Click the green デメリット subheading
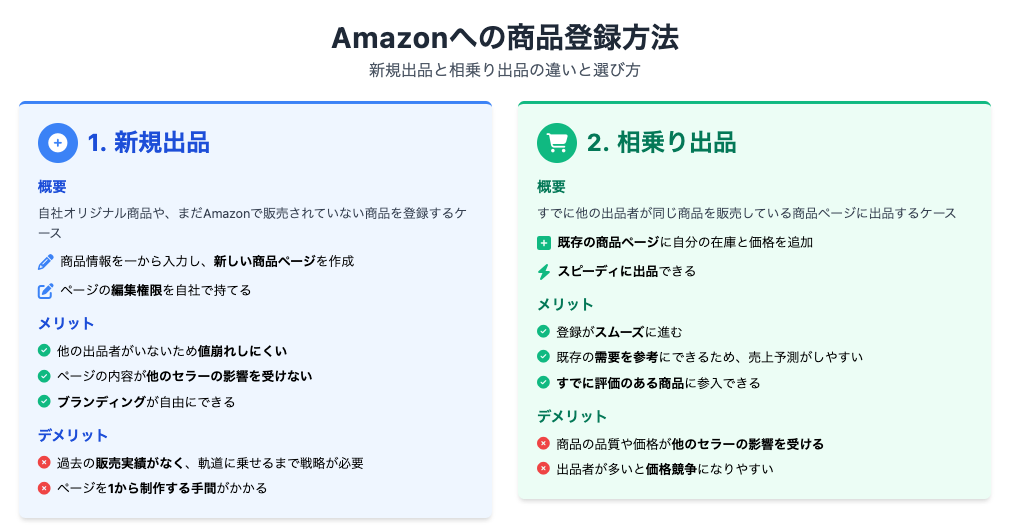The width and height of the screenshot is (1013, 530). (x=572, y=416)
